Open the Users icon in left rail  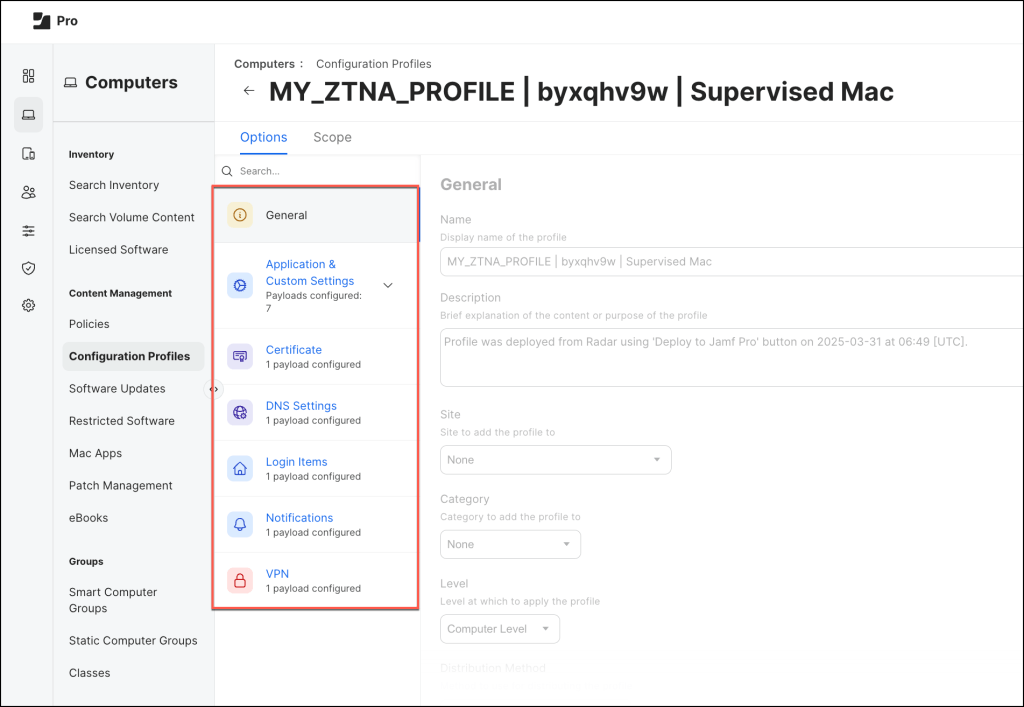28,192
